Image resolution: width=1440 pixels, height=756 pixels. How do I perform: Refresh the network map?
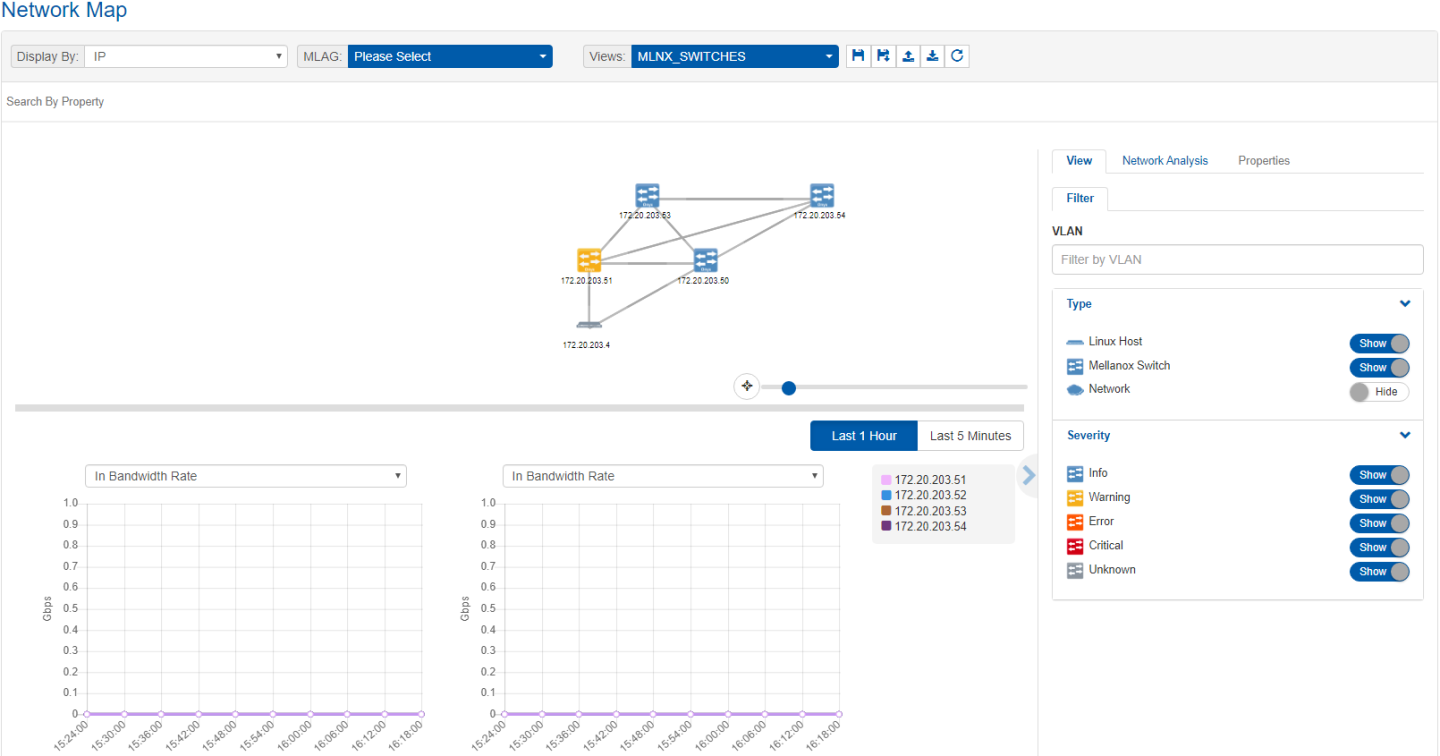click(957, 56)
